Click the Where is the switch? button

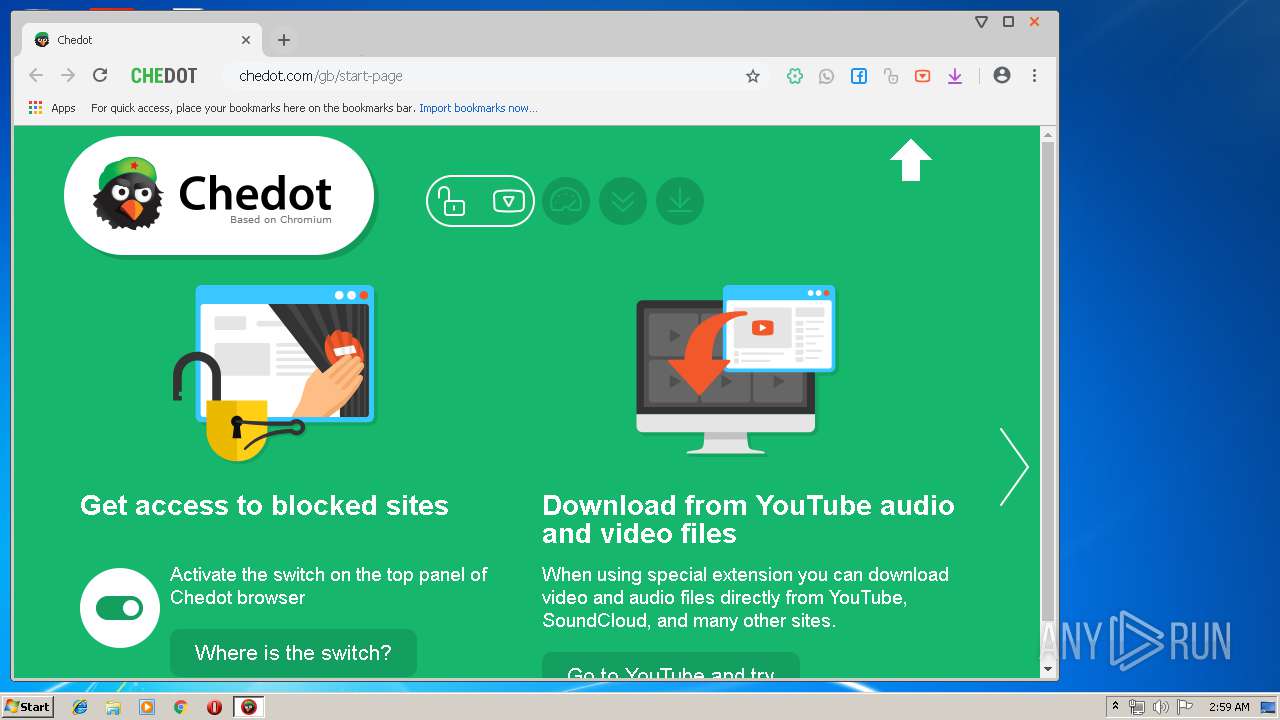(x=293, y=653)
